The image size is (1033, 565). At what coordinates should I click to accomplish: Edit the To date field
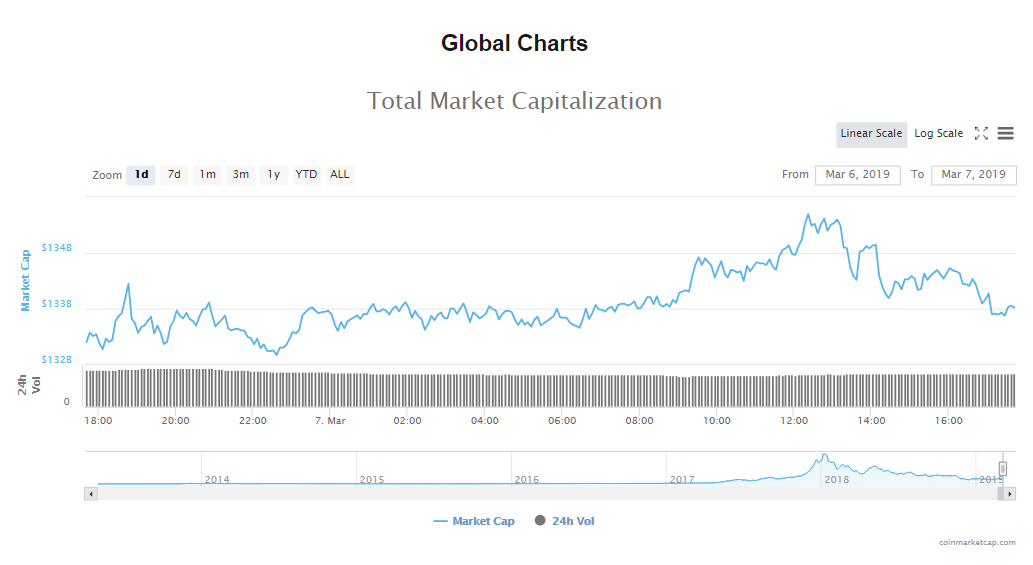[973, 175]
